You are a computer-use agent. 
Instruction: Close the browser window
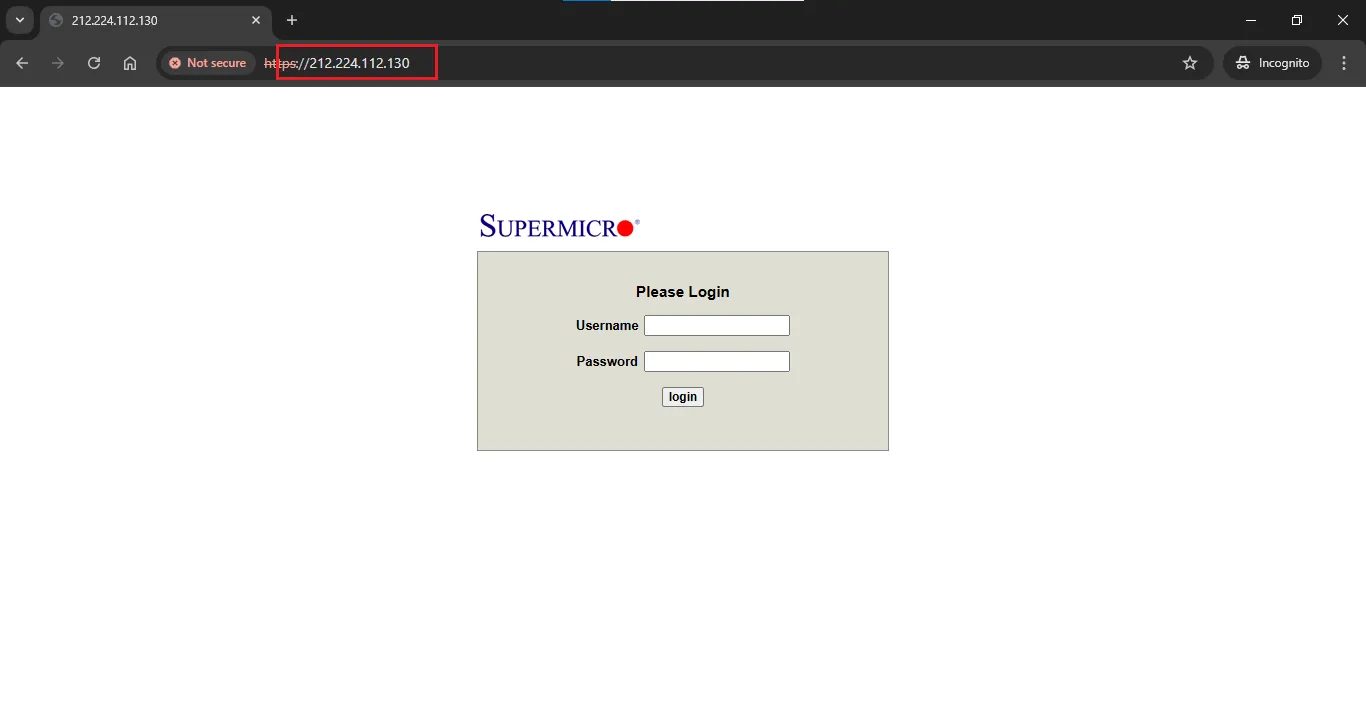(1343, 20)
